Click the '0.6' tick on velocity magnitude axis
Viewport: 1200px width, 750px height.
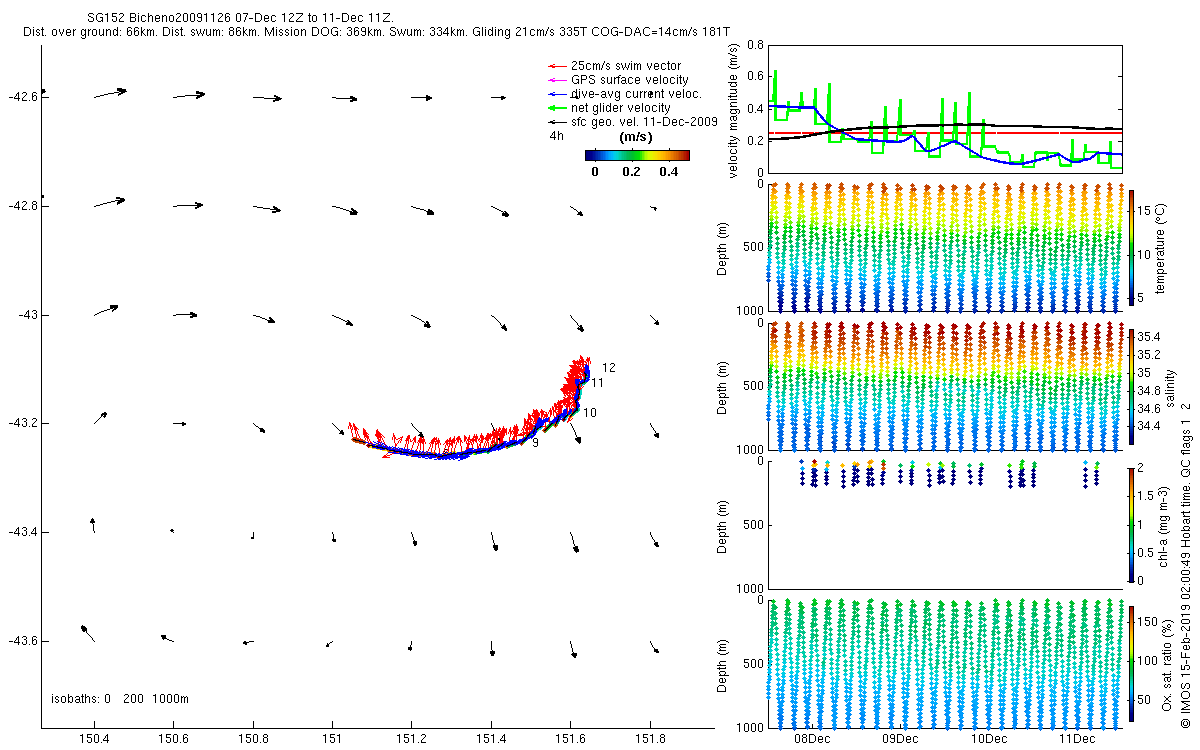[x=754, y=78]
